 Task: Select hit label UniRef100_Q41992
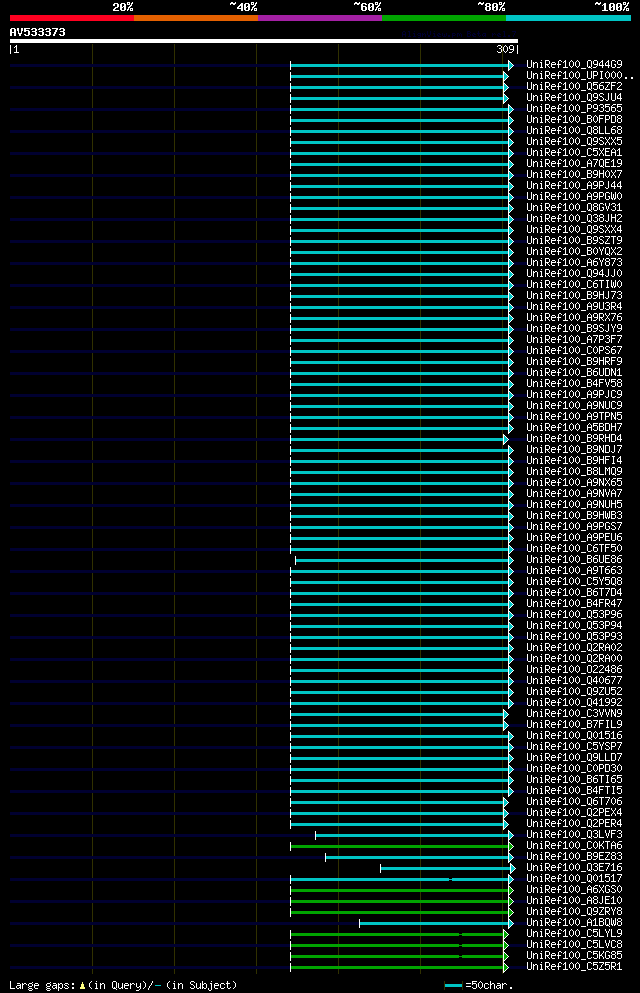pyautogui.click(x=574, y=703)
